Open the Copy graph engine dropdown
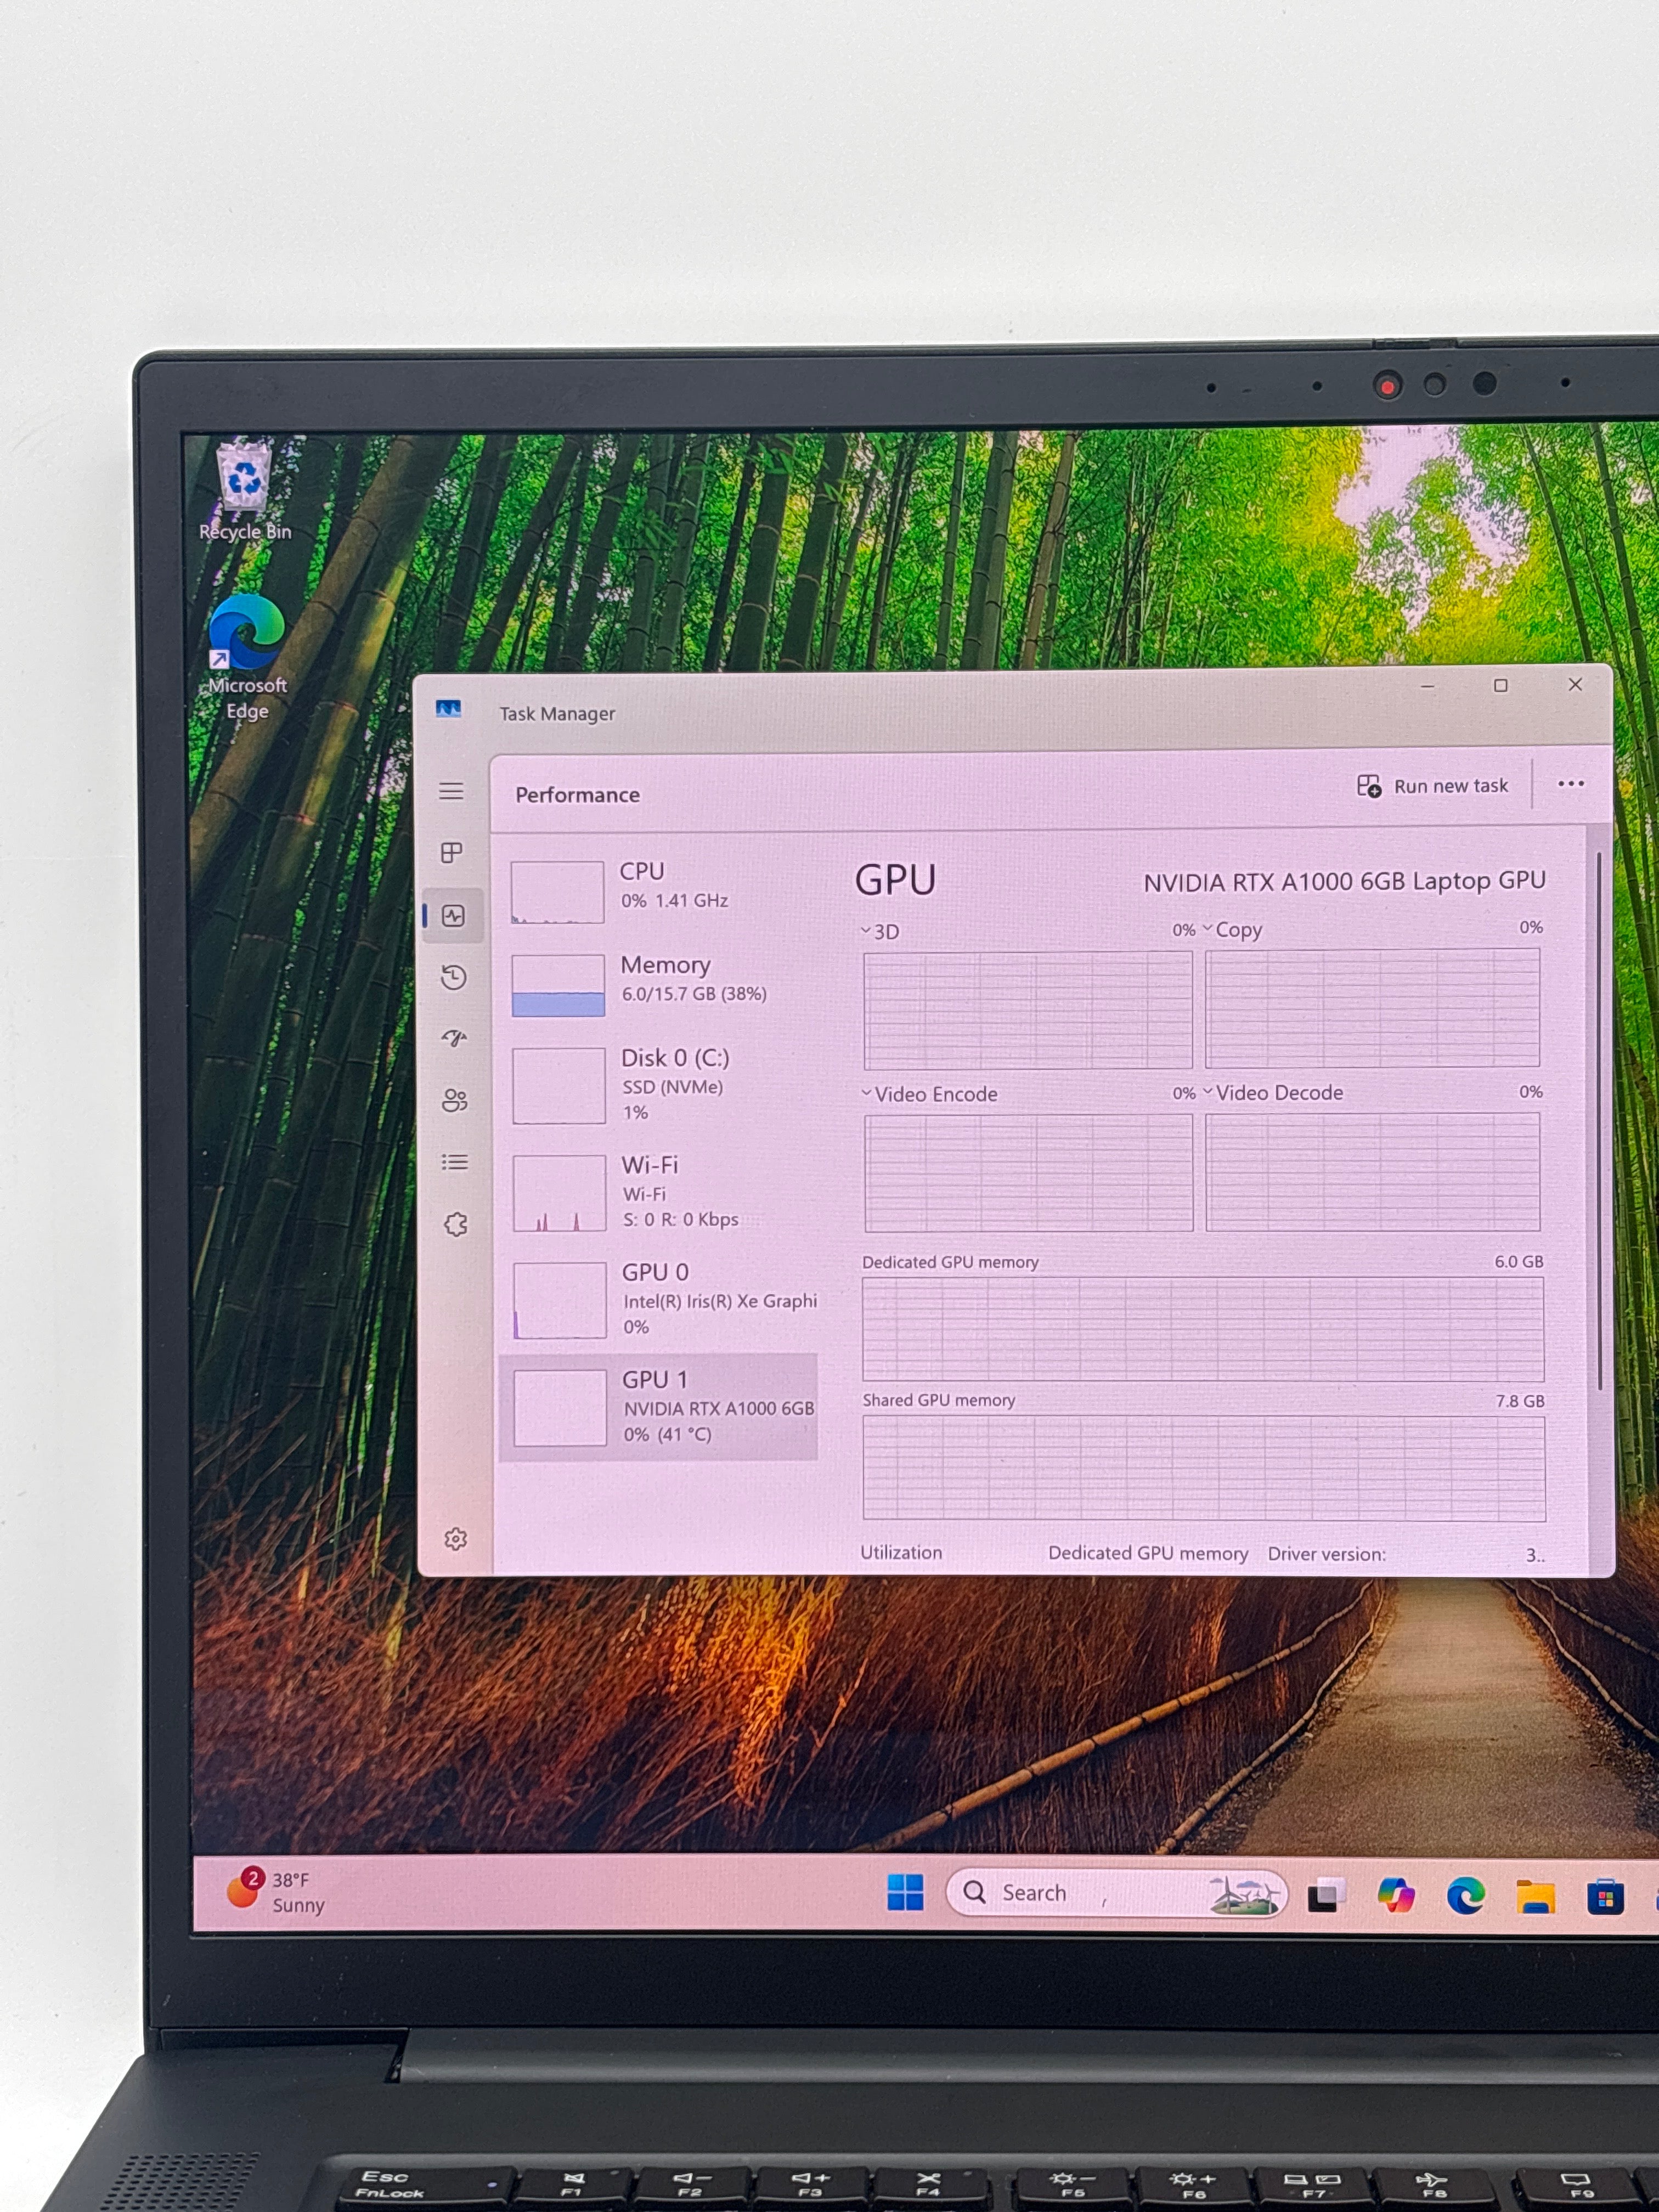1659x2212 pixels. click(x=1232, y=930)
